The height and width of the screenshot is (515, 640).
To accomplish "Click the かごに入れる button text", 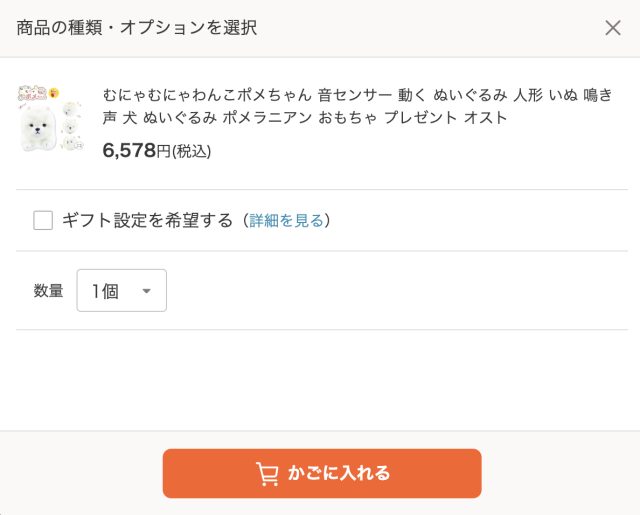I will 339,474.
